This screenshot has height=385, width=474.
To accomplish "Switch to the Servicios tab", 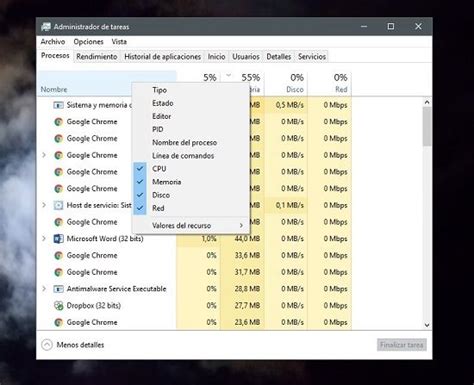I will (312, 57).
